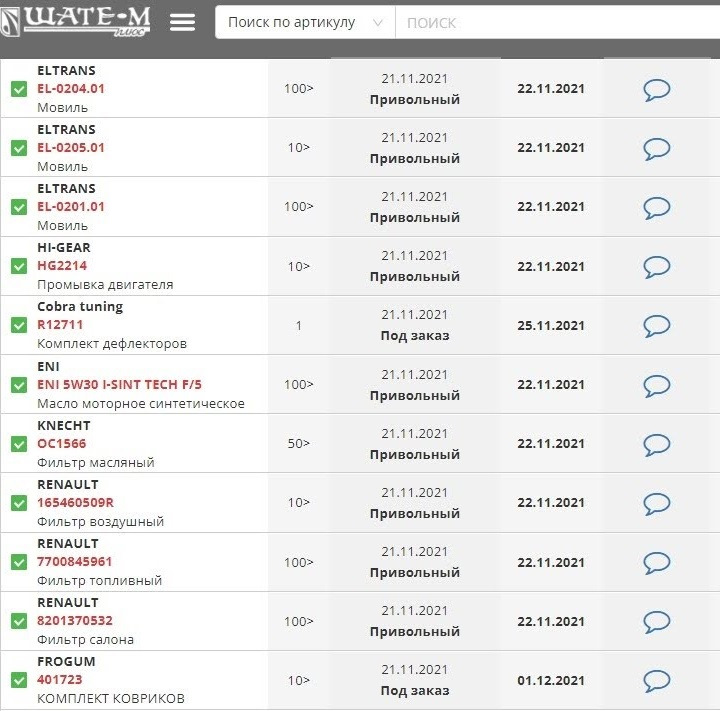Click into the ПОИСК search field
The width and height of the screenshot is (720, 711).
pyautogui.click(x=555, y=22)
